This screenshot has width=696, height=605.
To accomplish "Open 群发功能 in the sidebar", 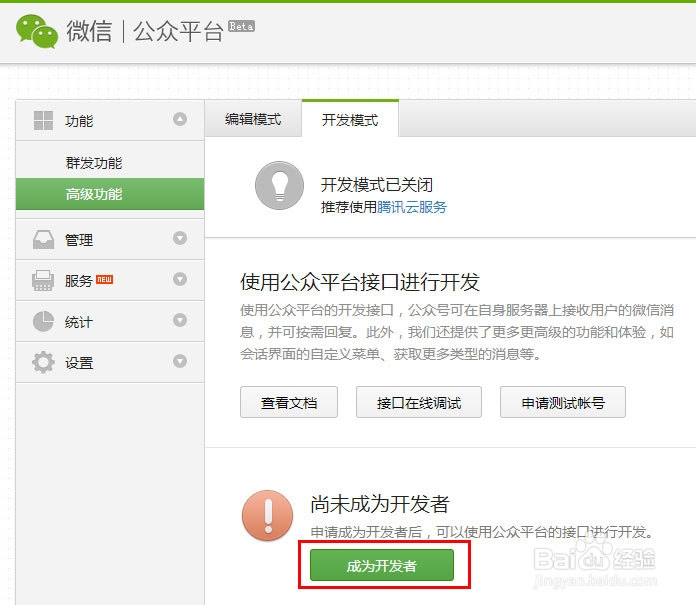I will tap(94, 163).
